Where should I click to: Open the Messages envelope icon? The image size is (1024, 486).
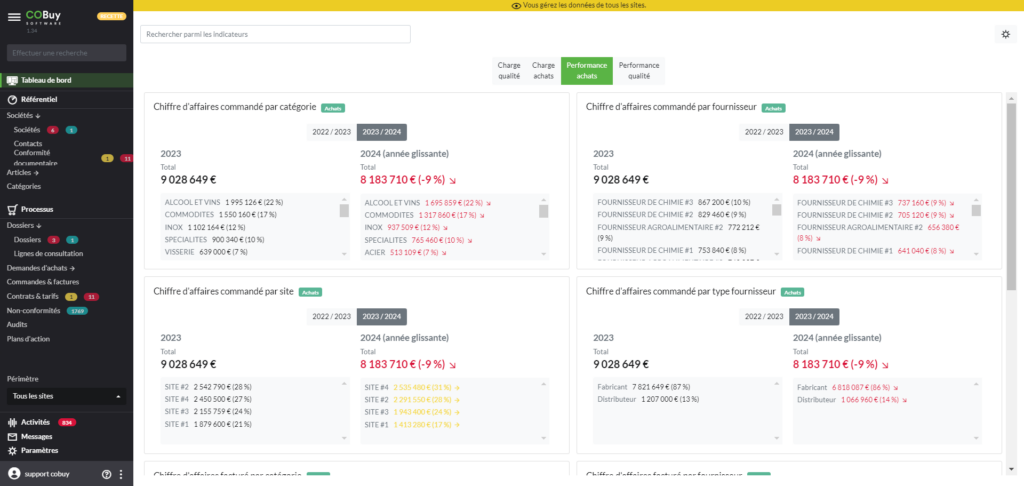point(13,436)
